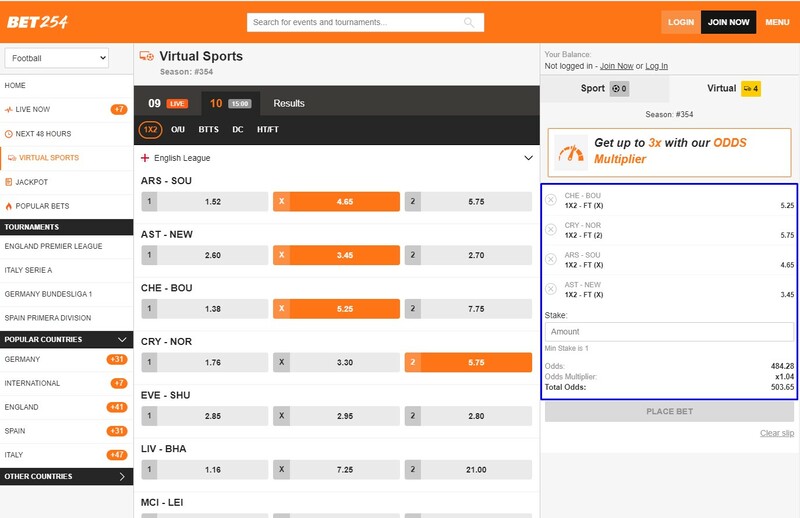Click the Virtual betslip count badge
Viewport: 800px width, 518px height.
[751, 88]
